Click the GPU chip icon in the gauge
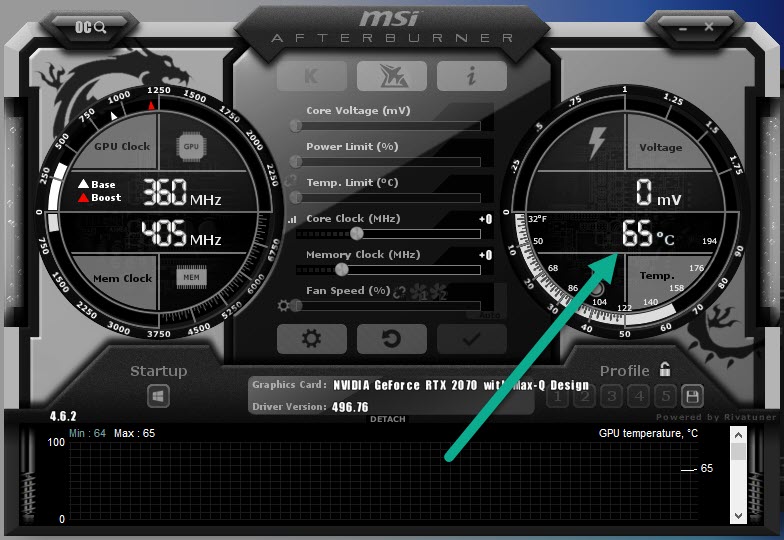The height and width of the screenshot is (540, 784). [191, 147]
